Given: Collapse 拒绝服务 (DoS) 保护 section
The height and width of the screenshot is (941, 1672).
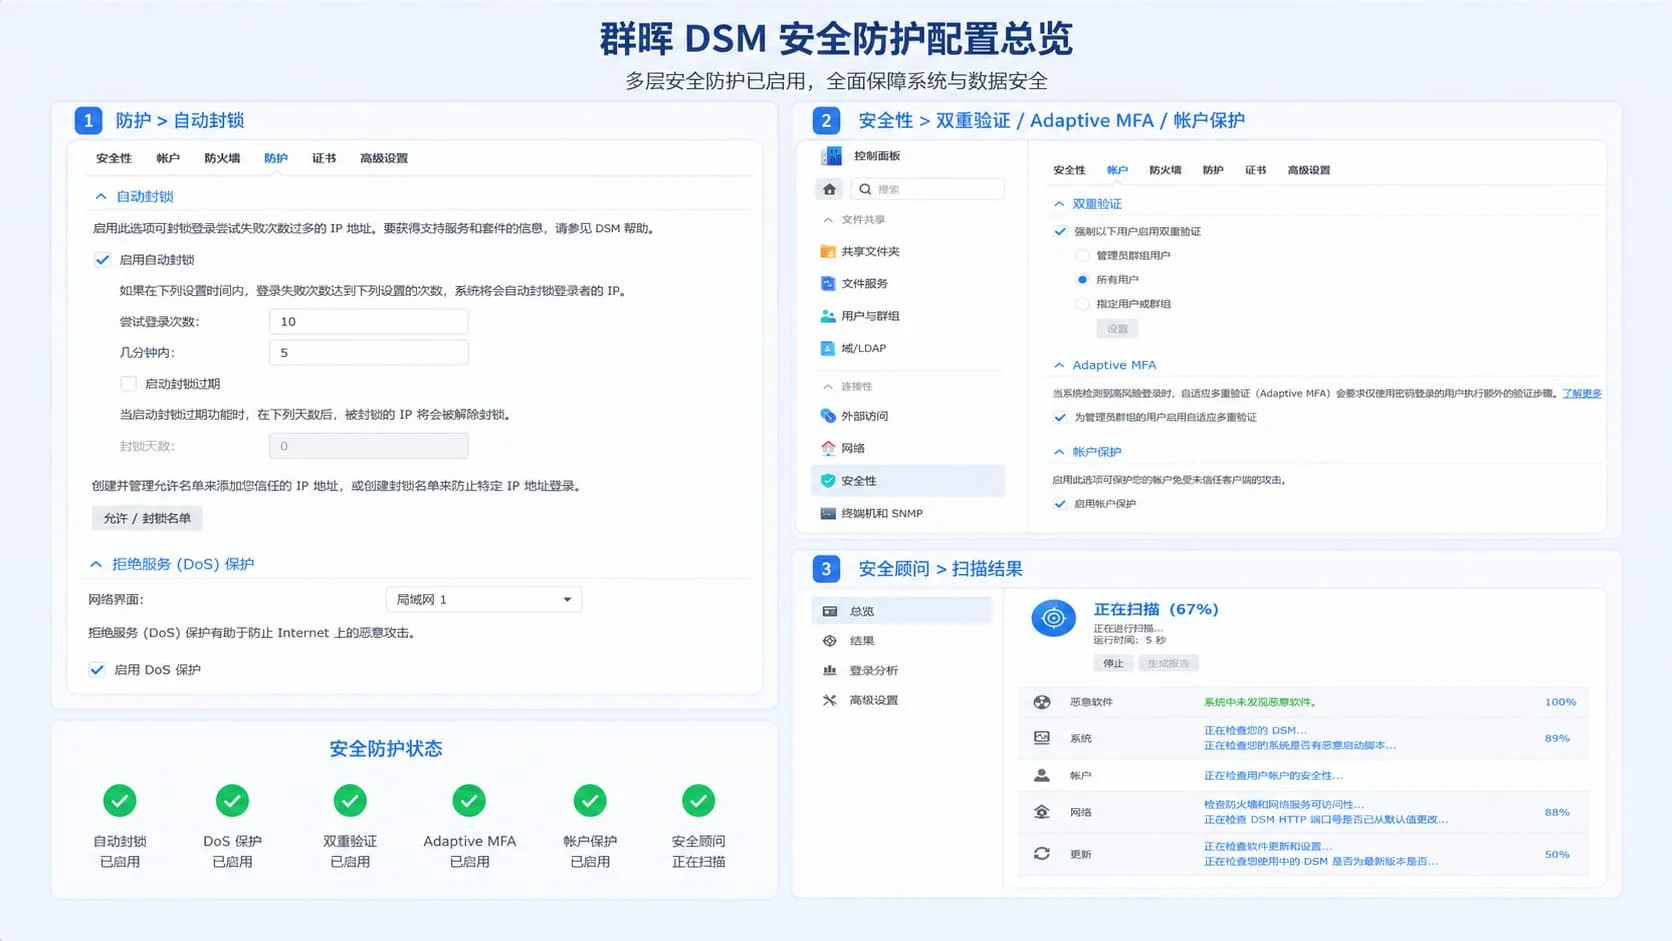Looking at the screenshot, I should (x=96, y=565).
